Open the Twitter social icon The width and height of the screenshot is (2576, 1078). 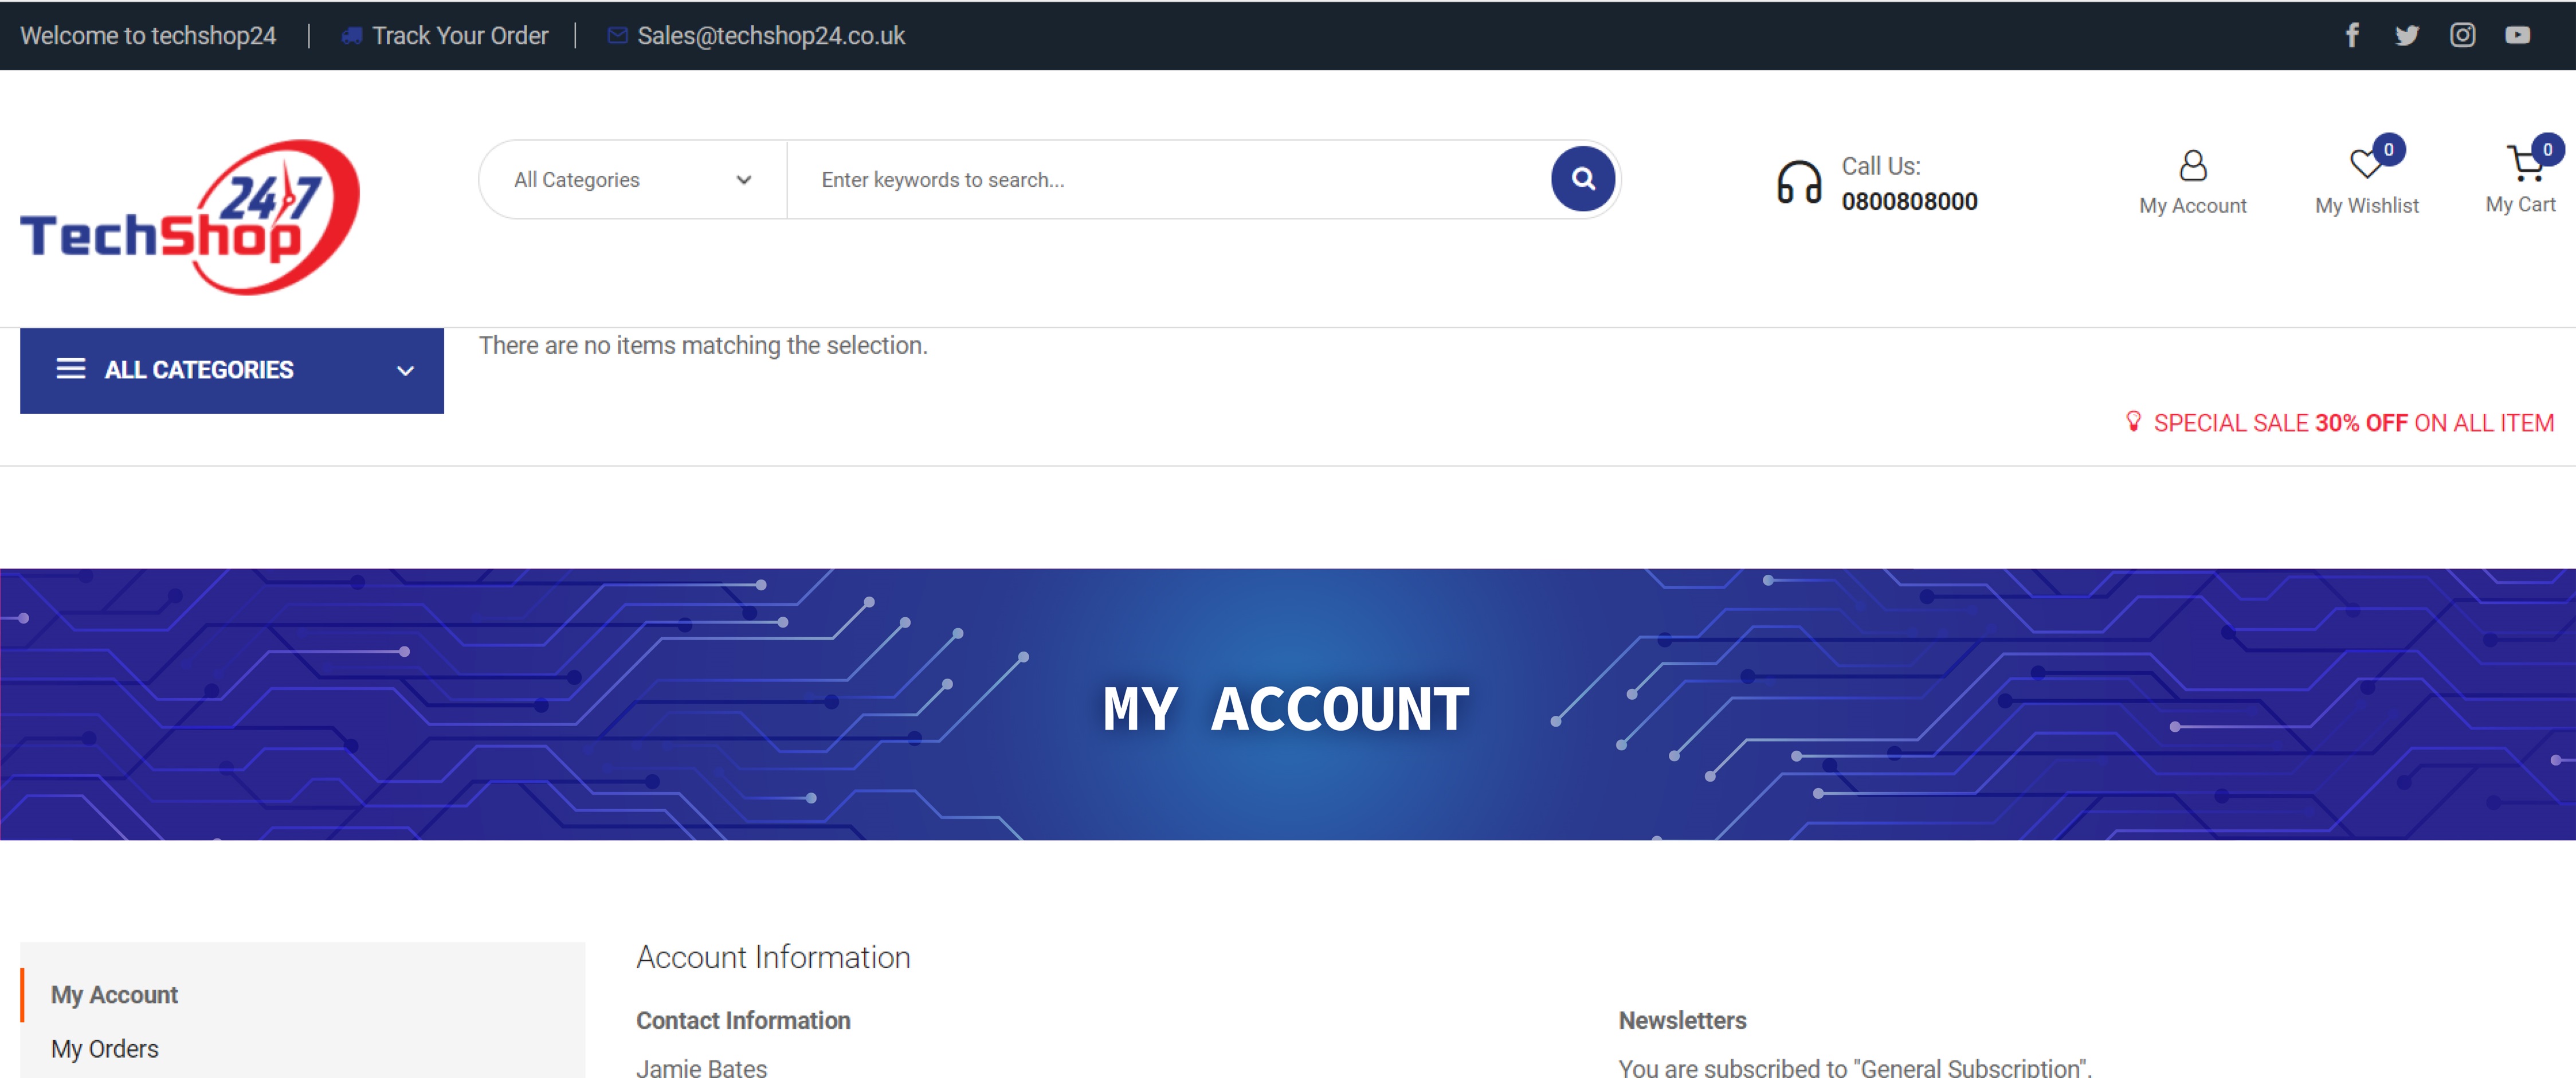click(2406, 36)
